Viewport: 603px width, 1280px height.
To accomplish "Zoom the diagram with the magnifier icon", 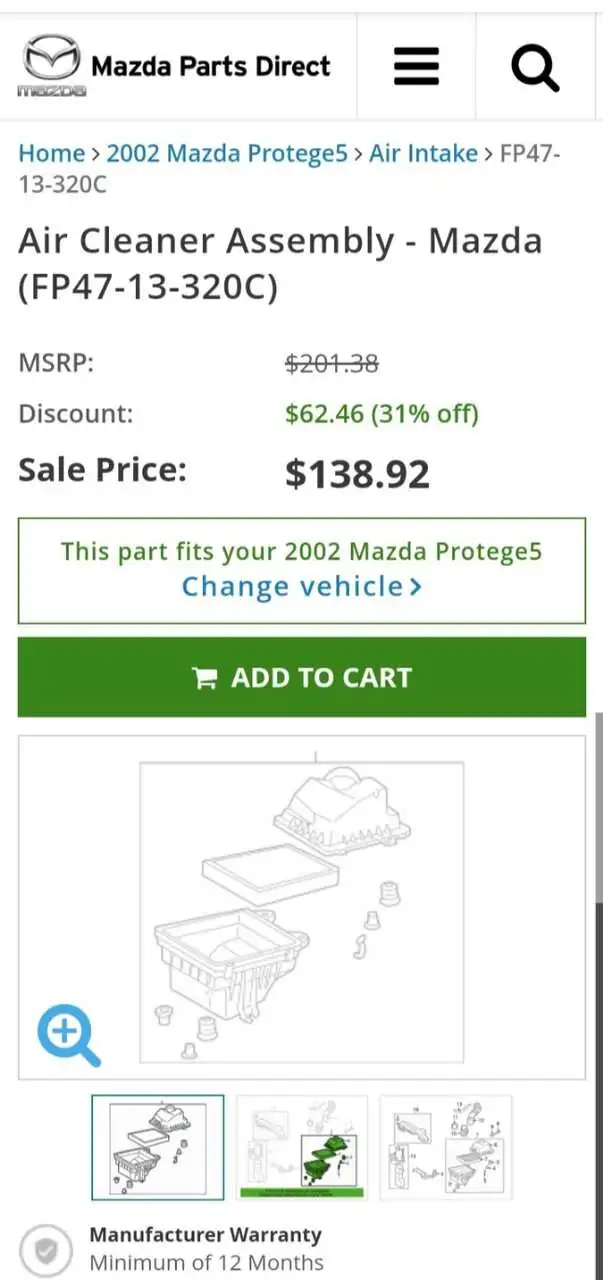I will tap(68, 1034).
